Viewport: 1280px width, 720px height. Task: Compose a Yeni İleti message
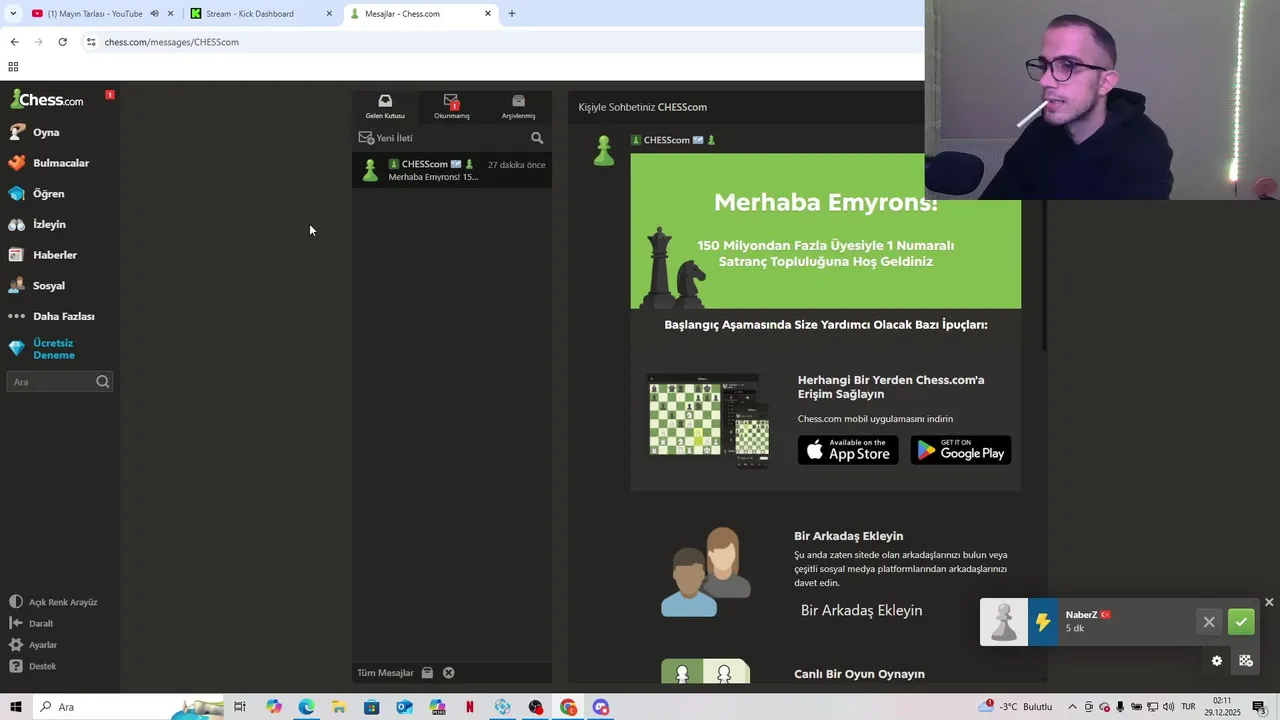click(386, 138)
